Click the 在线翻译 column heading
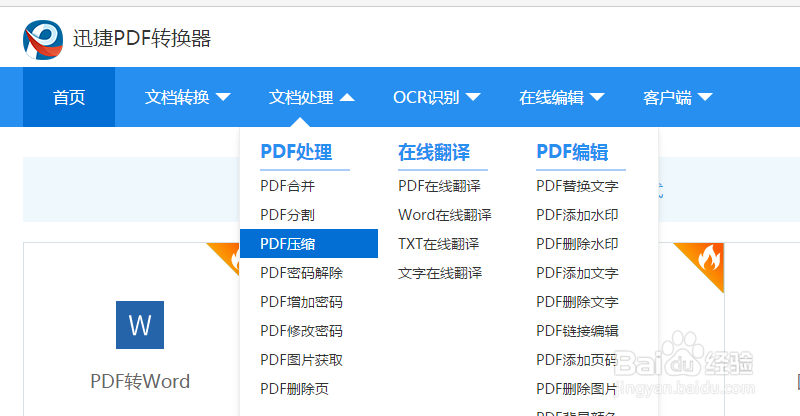The image size is (800, 416). coord(434,152)
